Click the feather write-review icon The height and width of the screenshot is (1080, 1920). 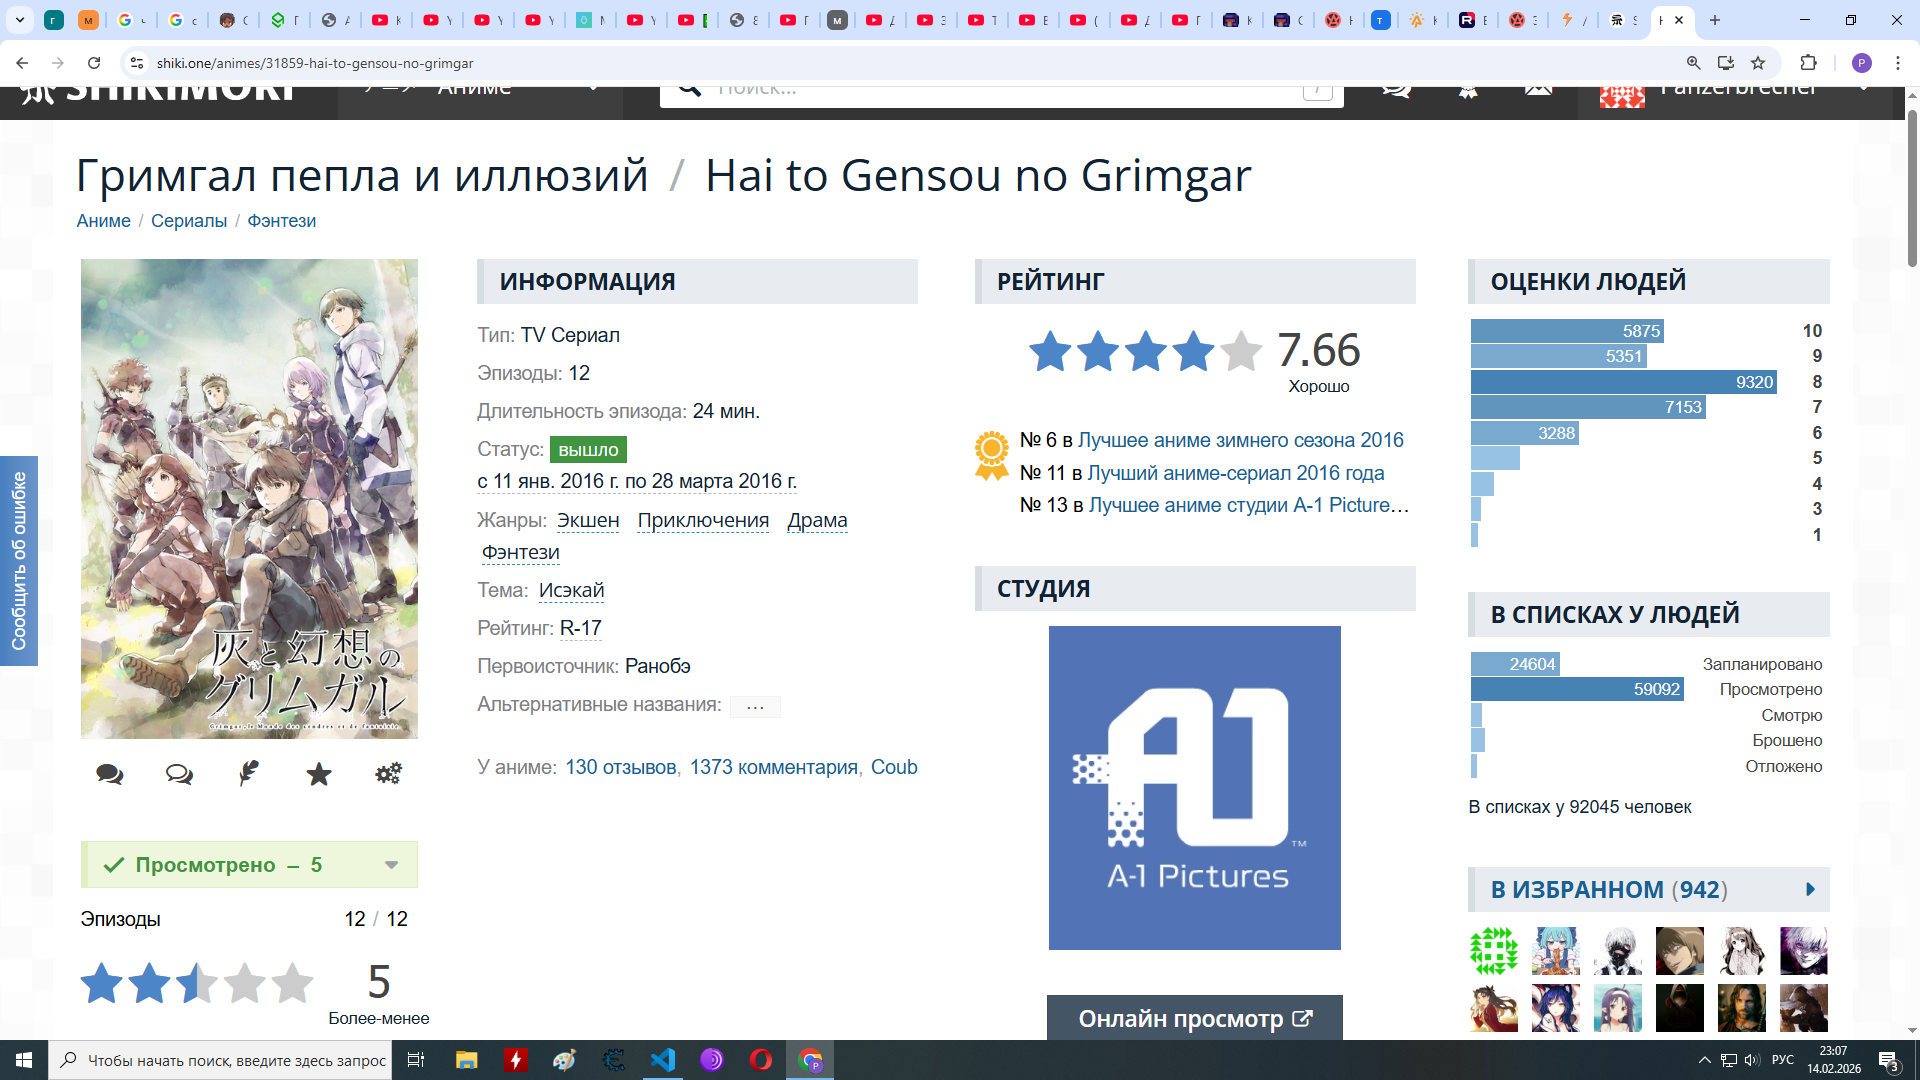[x=249, y=774]
